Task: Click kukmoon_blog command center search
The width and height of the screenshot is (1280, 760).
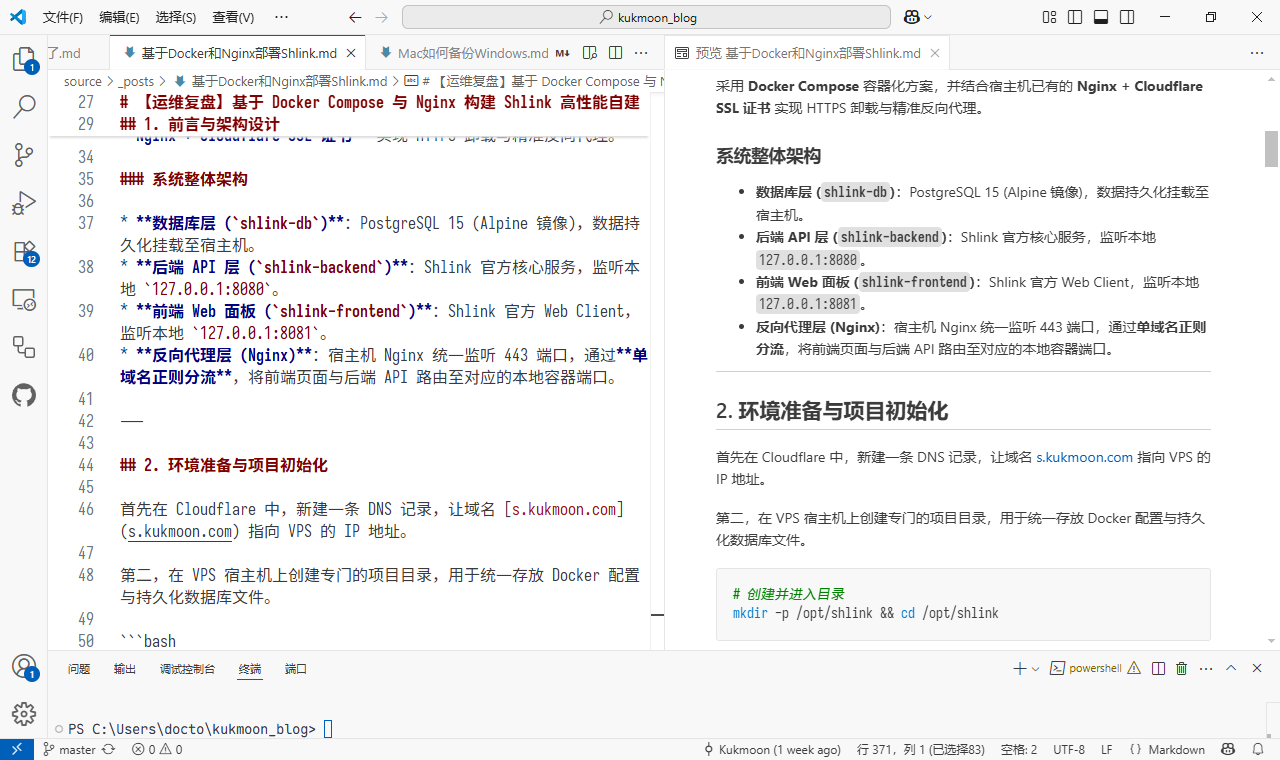Action: tap(646, 17)
